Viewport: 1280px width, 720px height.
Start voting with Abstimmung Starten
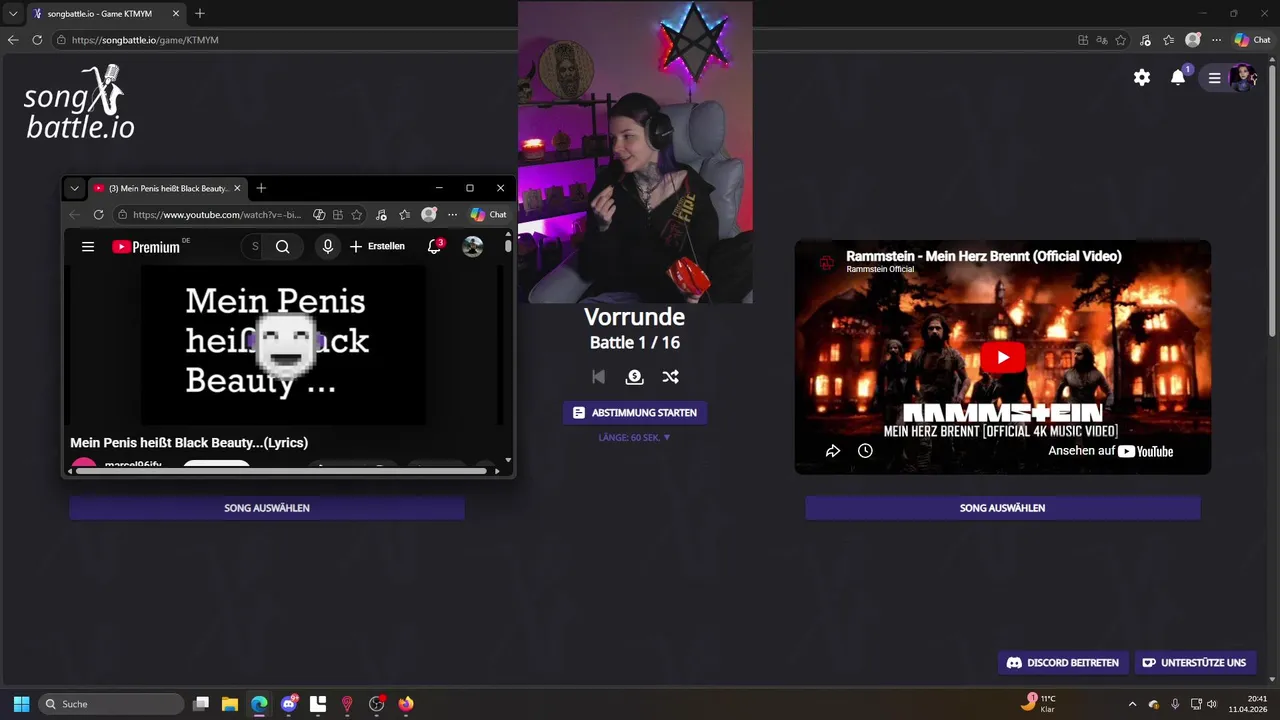[634, 412]
